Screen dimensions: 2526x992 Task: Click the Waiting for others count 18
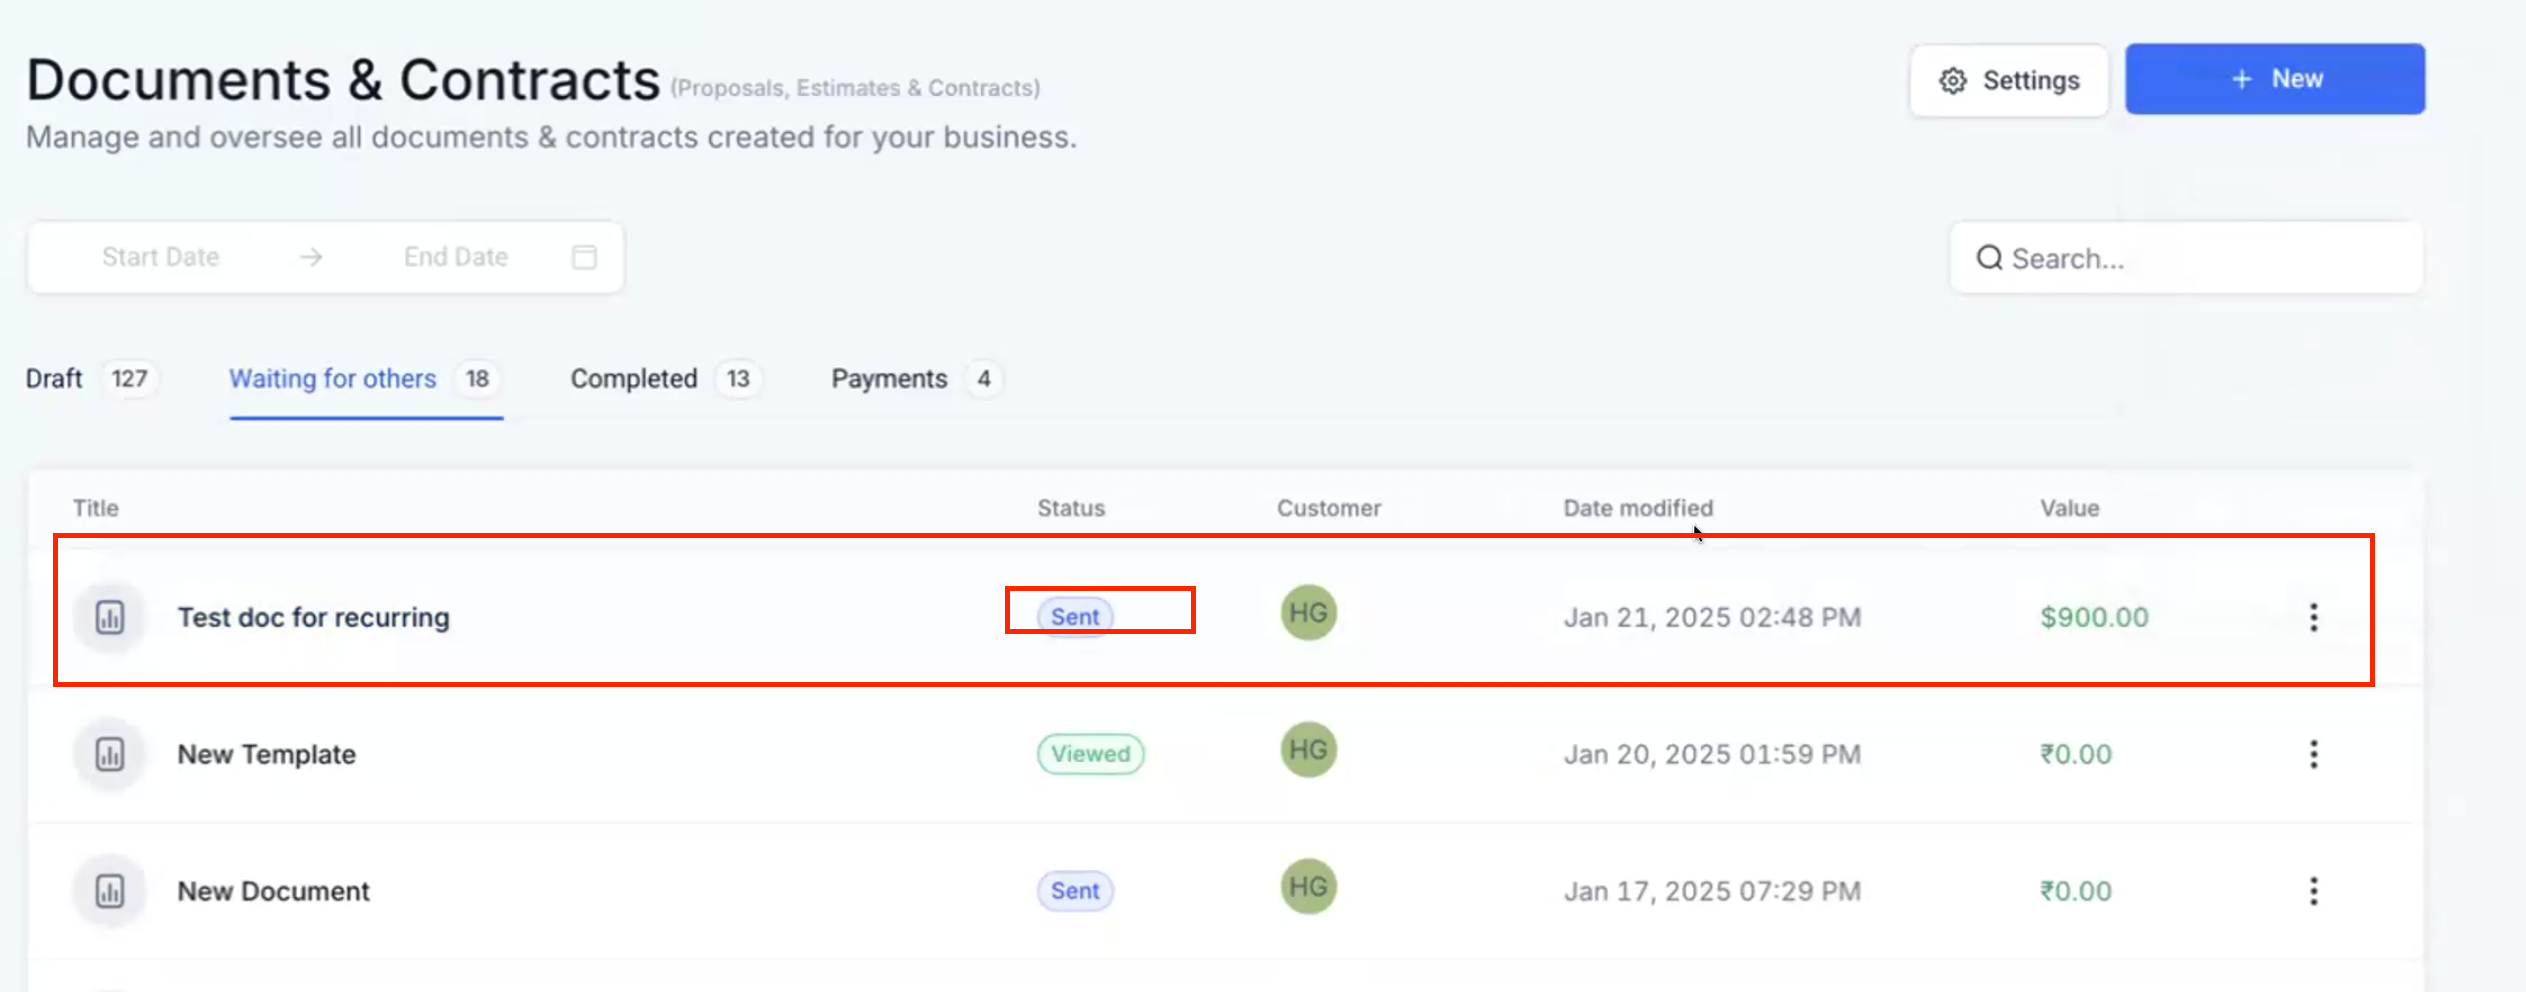477,379
